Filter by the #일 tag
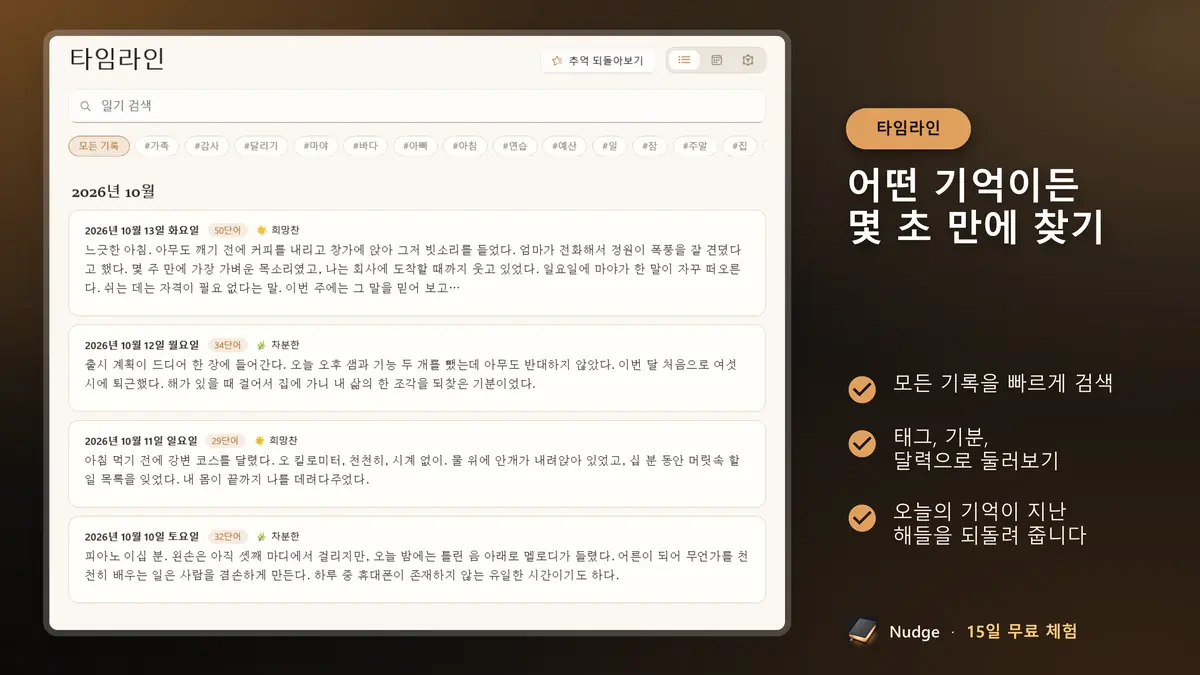This screenshot has width=1200, height=675. tap(609, 146)
